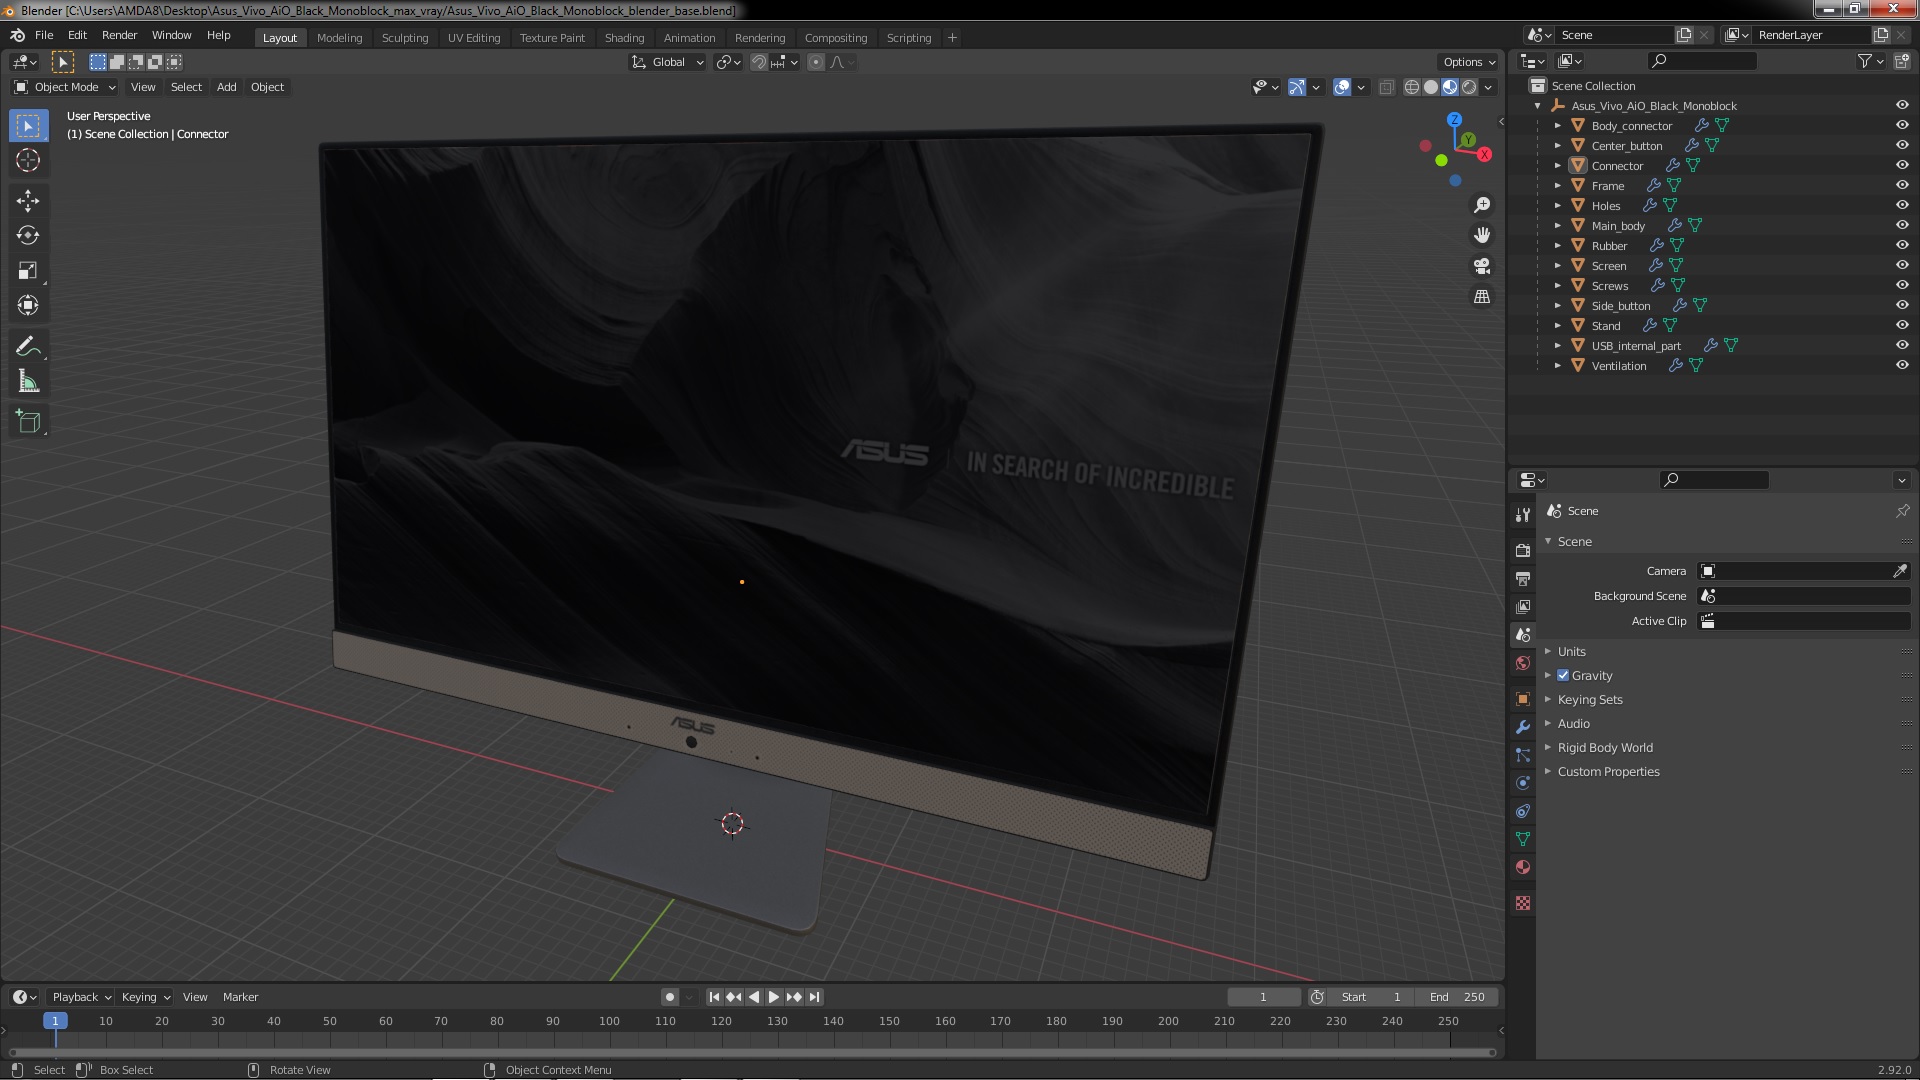Viewport: 1920px width, 1080px height.
Task: Open the Tool properties tab
Action: point(1523,514)
